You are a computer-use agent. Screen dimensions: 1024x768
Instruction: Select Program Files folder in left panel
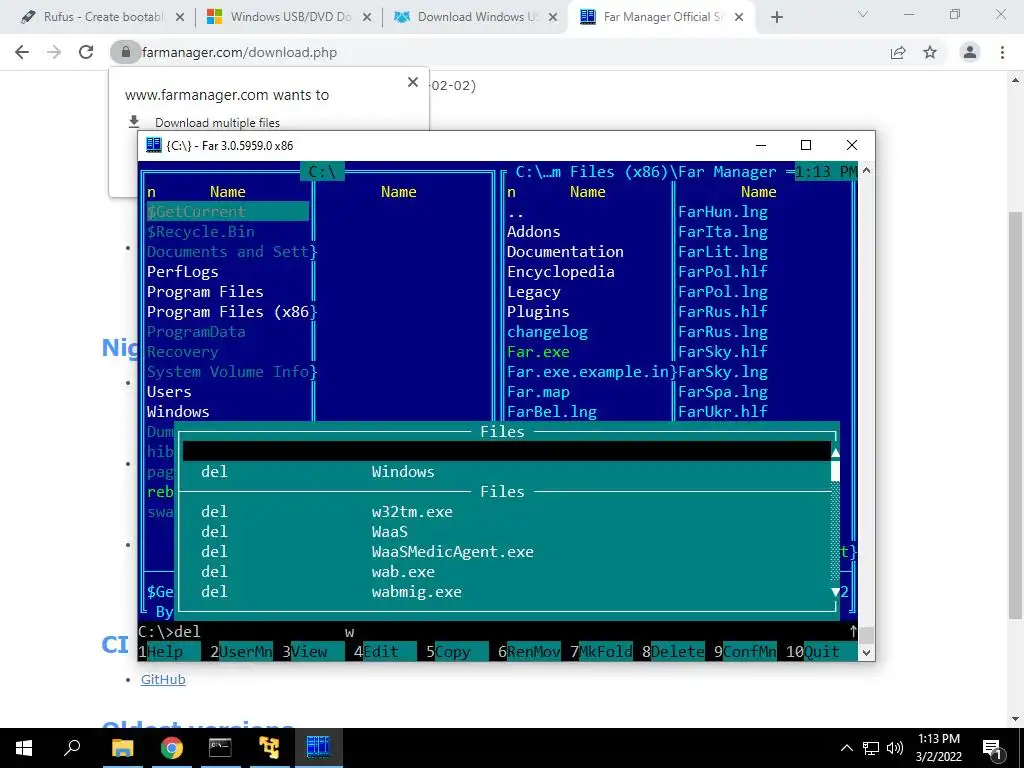205,292
